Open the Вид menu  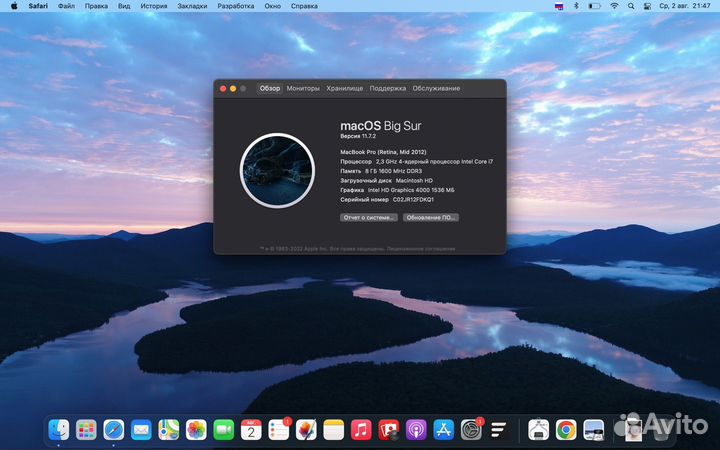tap(124, 6)
